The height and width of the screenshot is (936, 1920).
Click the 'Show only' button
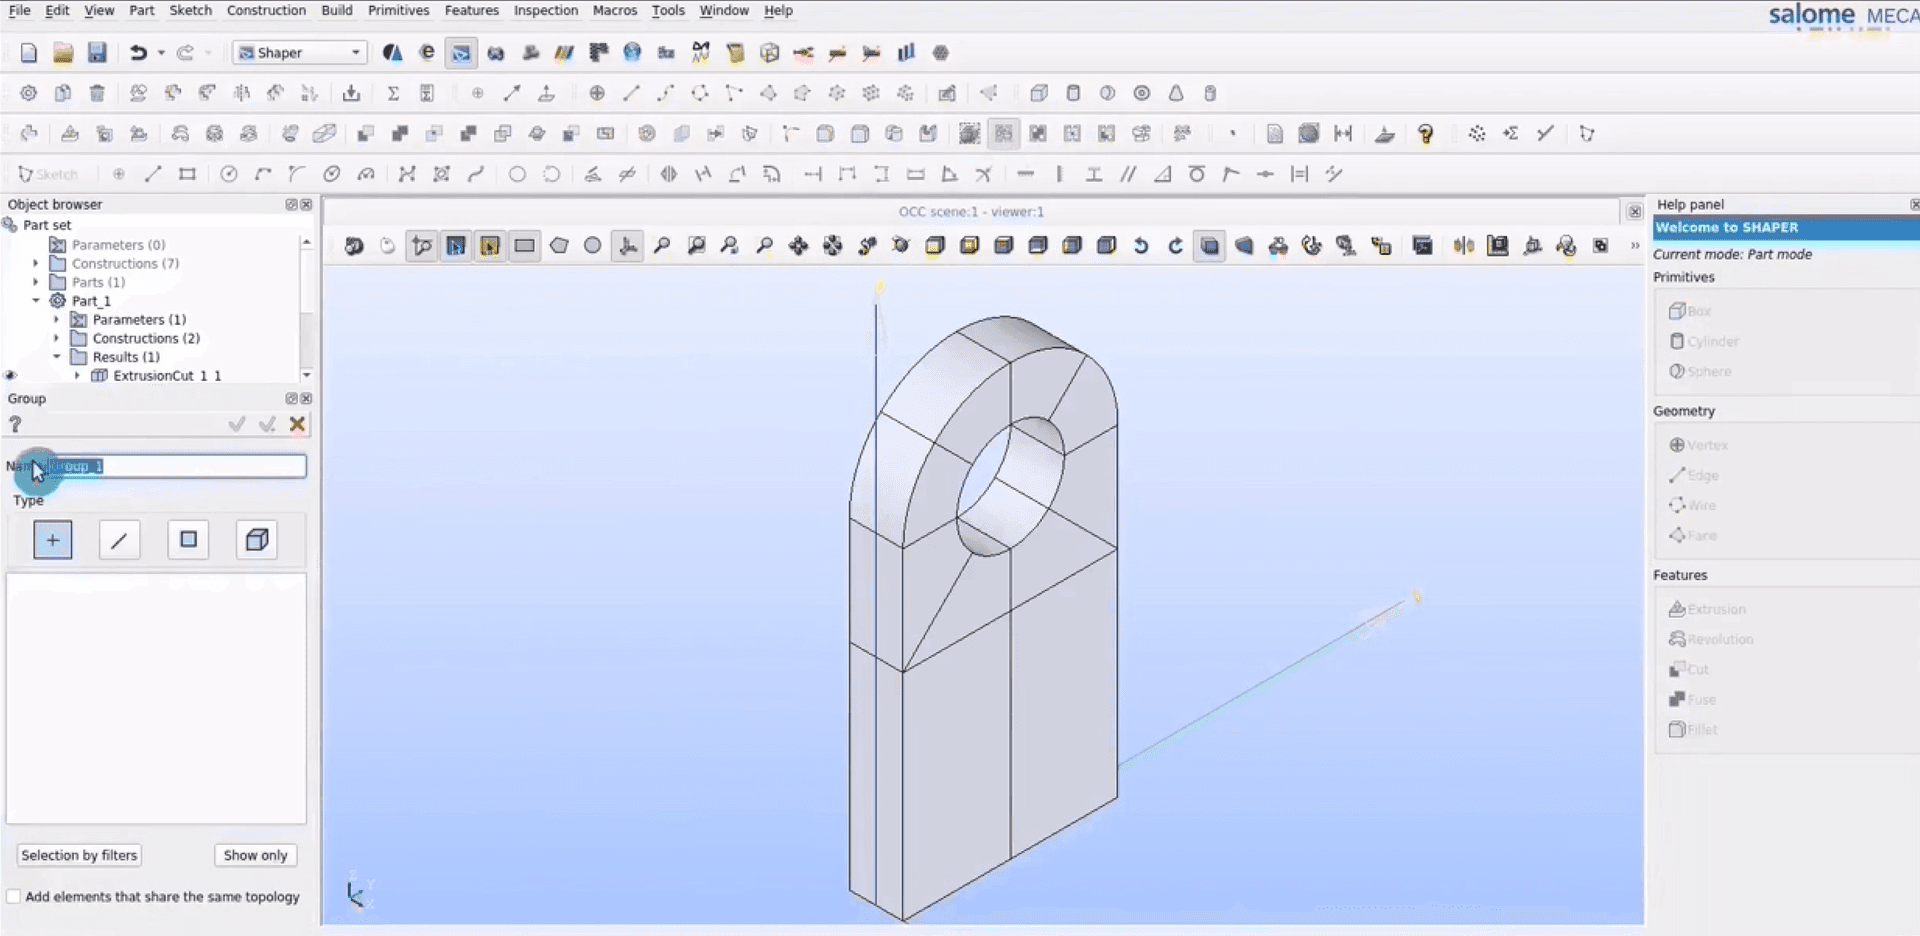click(x=255, y=855)
